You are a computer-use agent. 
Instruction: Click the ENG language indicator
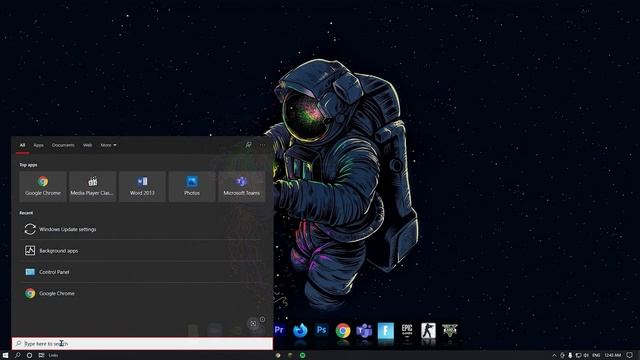click(x=596, y=356)
